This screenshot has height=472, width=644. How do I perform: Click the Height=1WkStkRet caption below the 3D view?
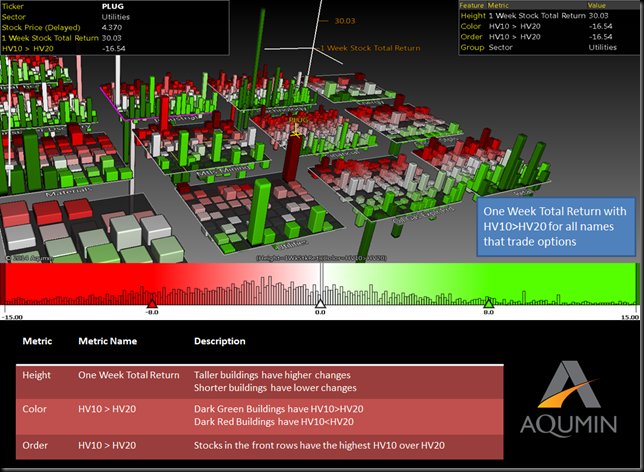tap(321, 258)
